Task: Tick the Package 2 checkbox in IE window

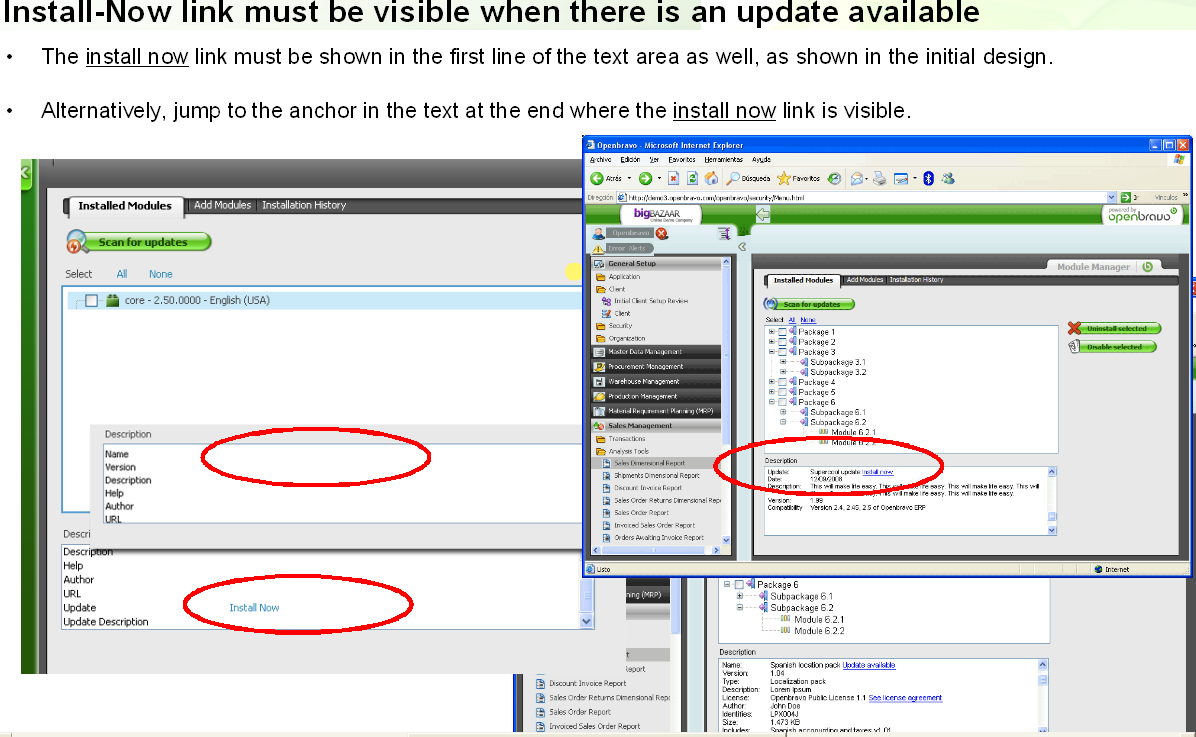Action: tap(782, 342)
